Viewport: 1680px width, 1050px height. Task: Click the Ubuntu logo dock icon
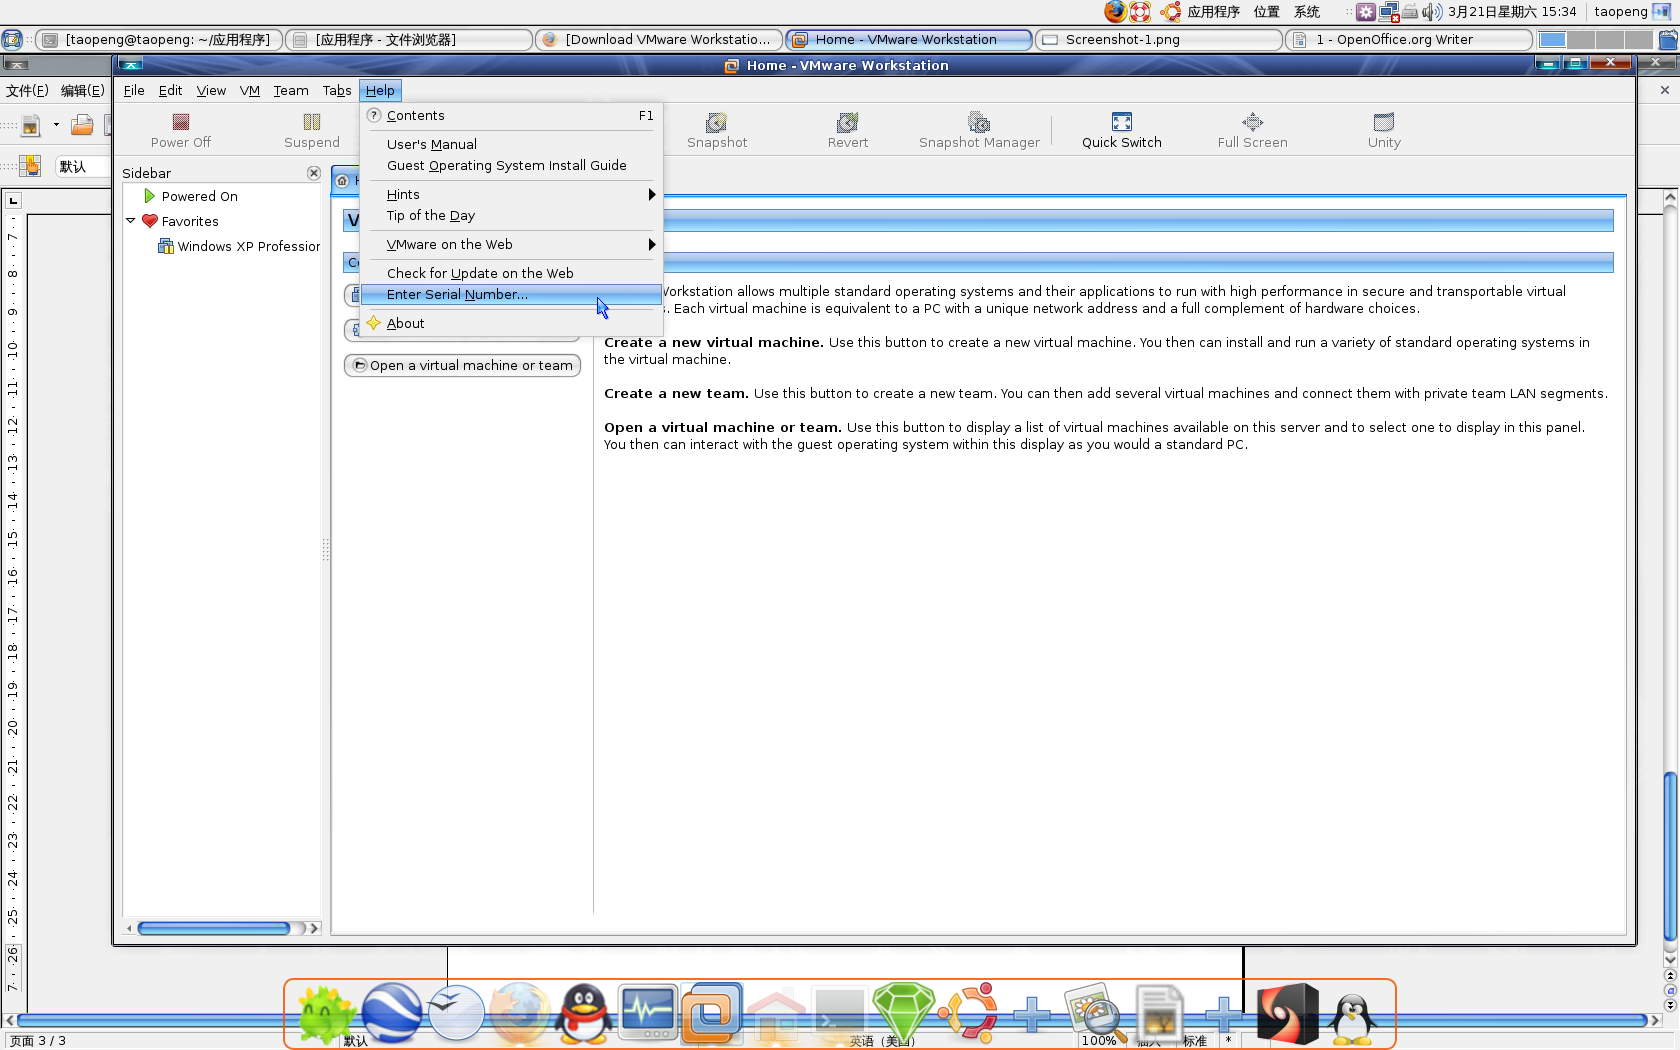[968, 1013]
